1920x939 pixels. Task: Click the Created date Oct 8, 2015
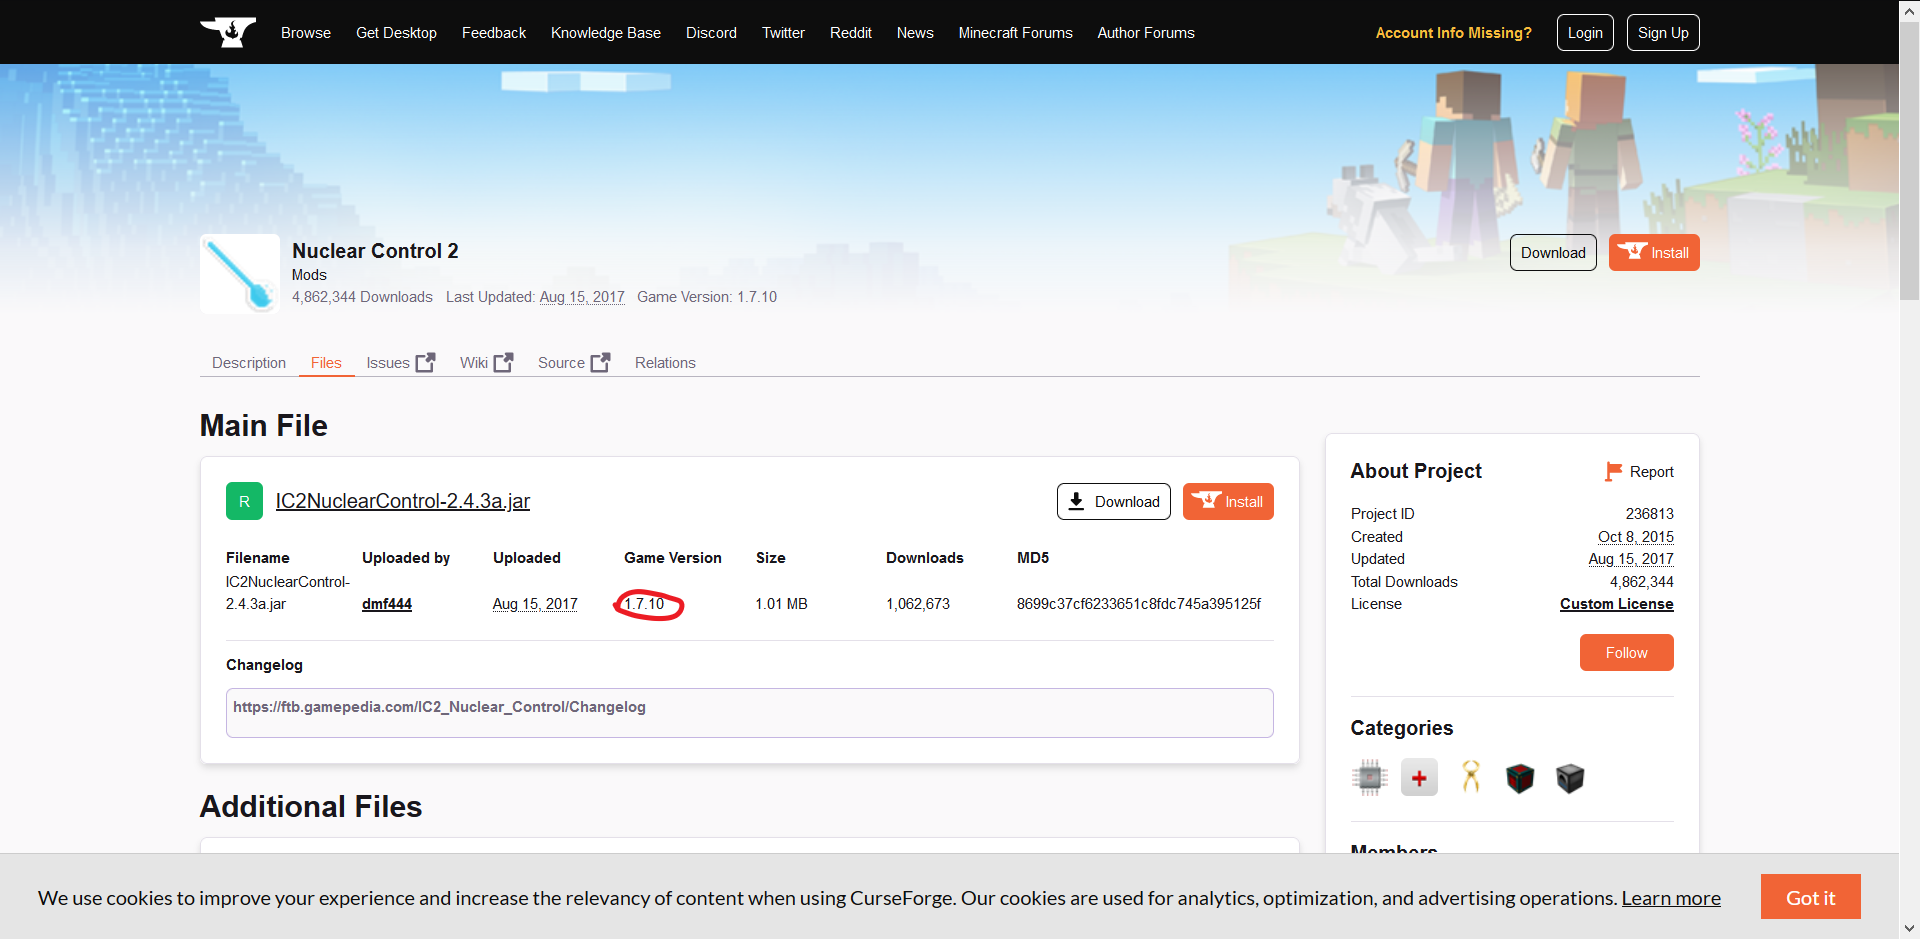point(1636,537)
